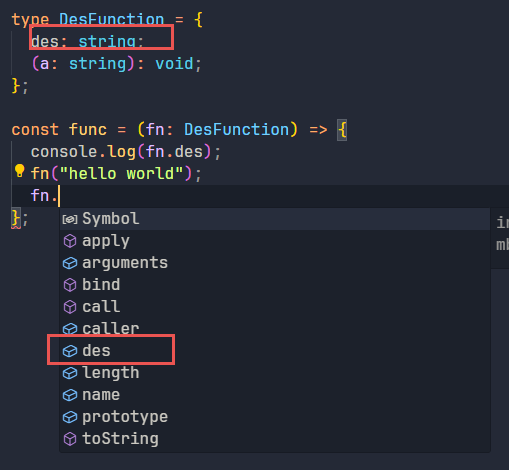Pick the length completion entry
Viewport: 509px width, 470px height.
(x=275, y=373)
